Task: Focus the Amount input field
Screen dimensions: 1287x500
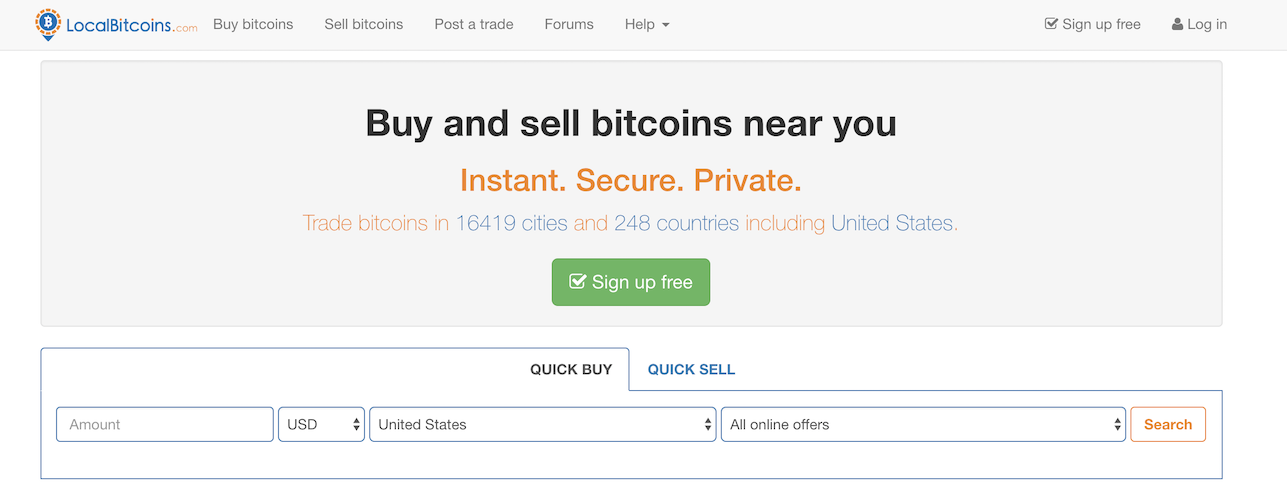Action: [x=165, y=424]
